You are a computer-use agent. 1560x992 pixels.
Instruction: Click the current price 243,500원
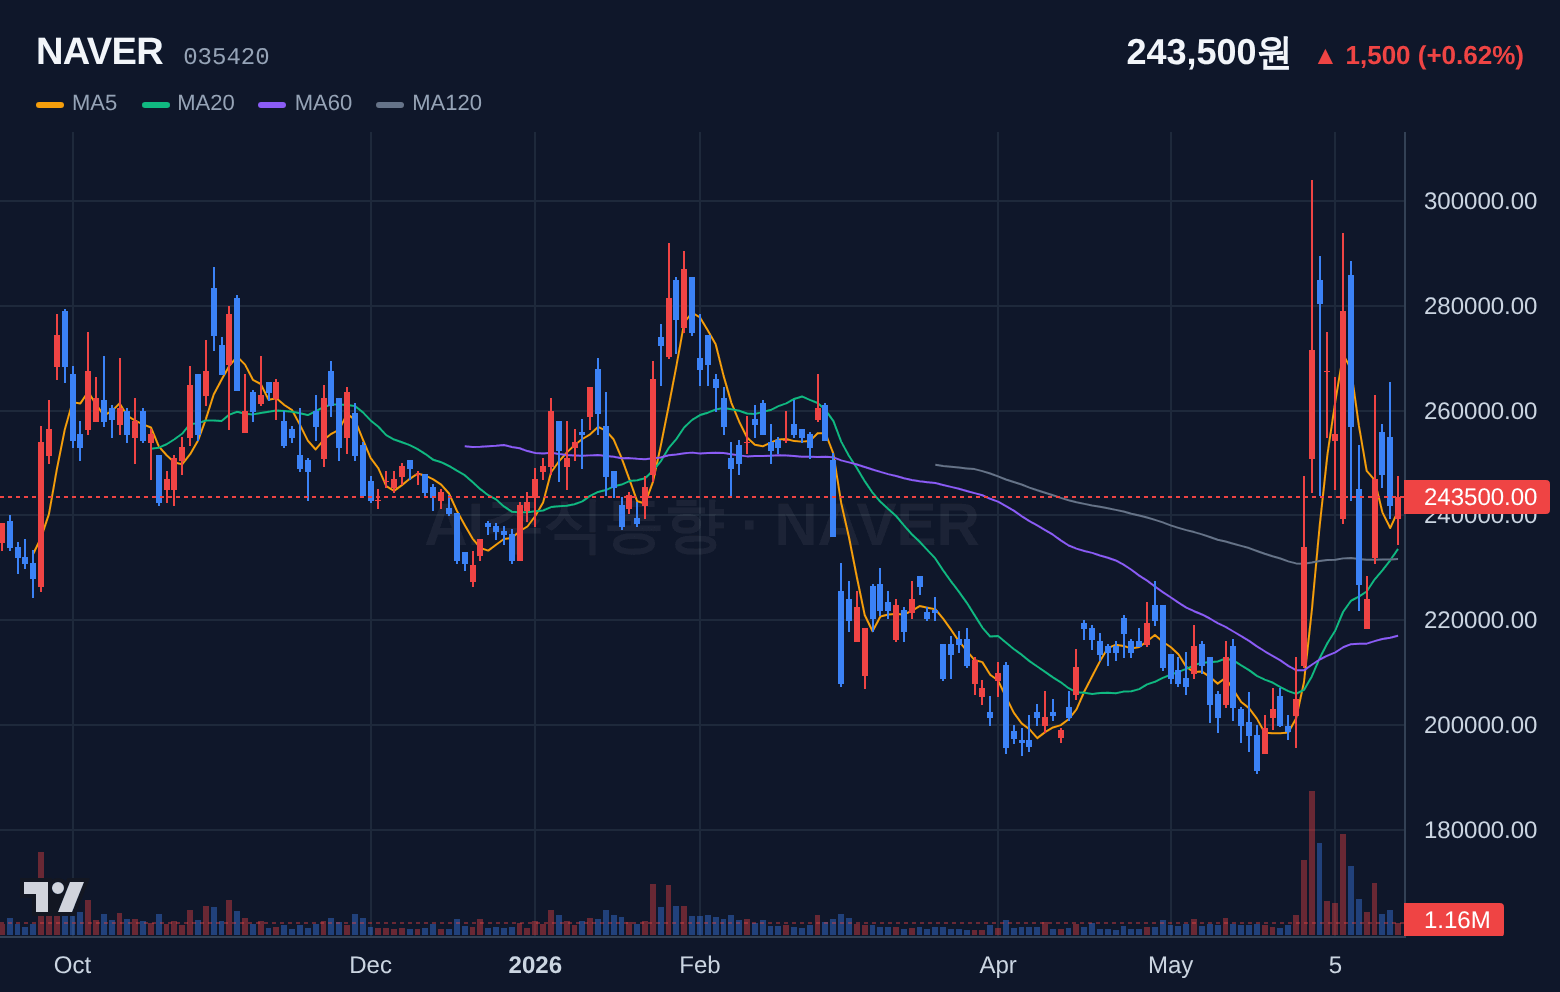click(x=1208, y=52)
